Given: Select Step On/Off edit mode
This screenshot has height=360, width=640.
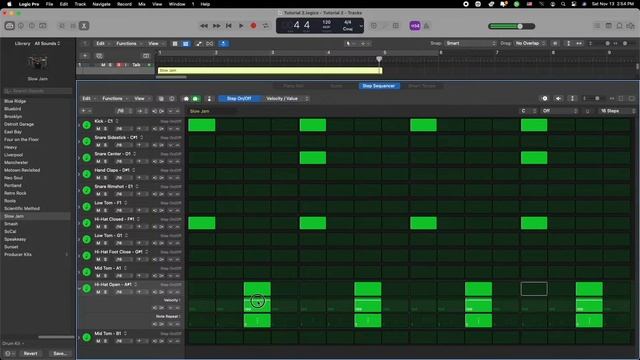Looking at the screenshot, I should [x=239, y=98].
